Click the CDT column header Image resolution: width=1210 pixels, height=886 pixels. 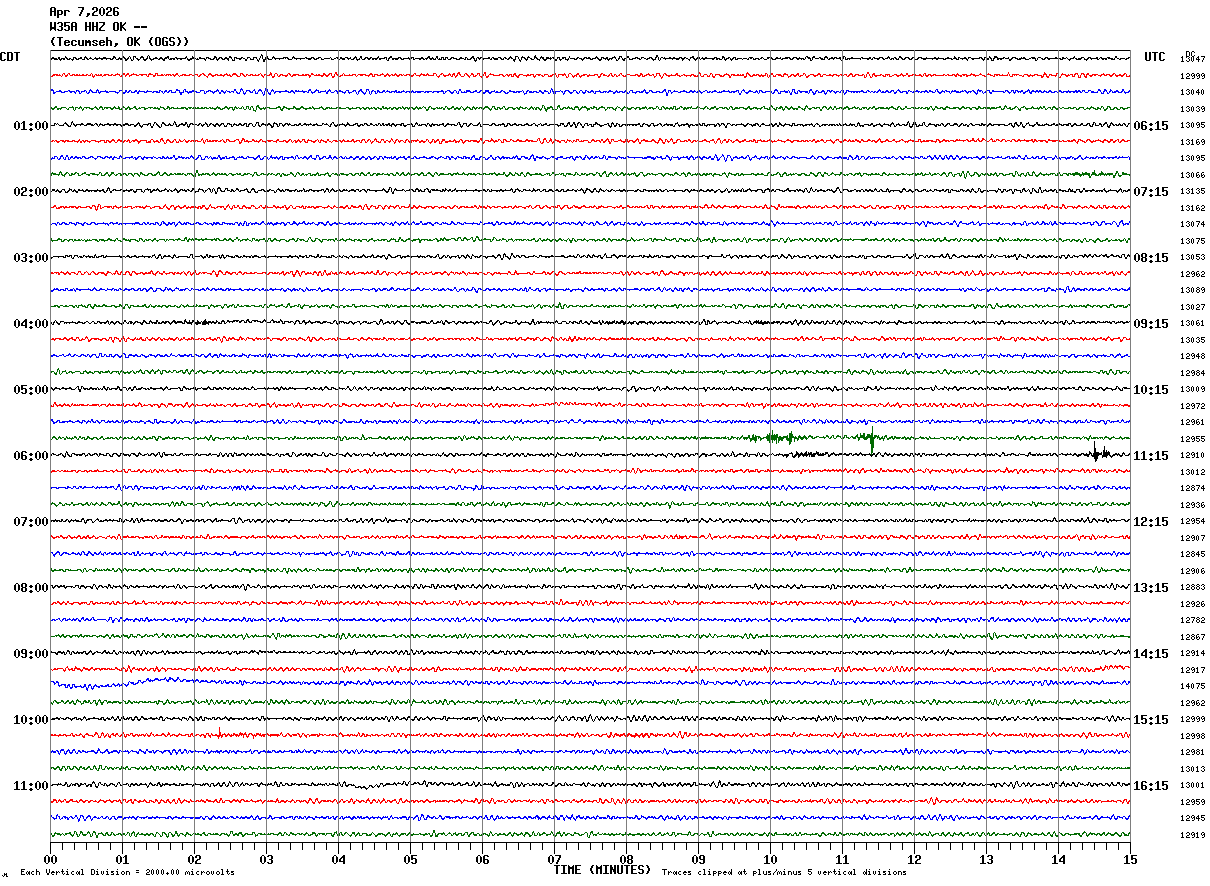10,57
